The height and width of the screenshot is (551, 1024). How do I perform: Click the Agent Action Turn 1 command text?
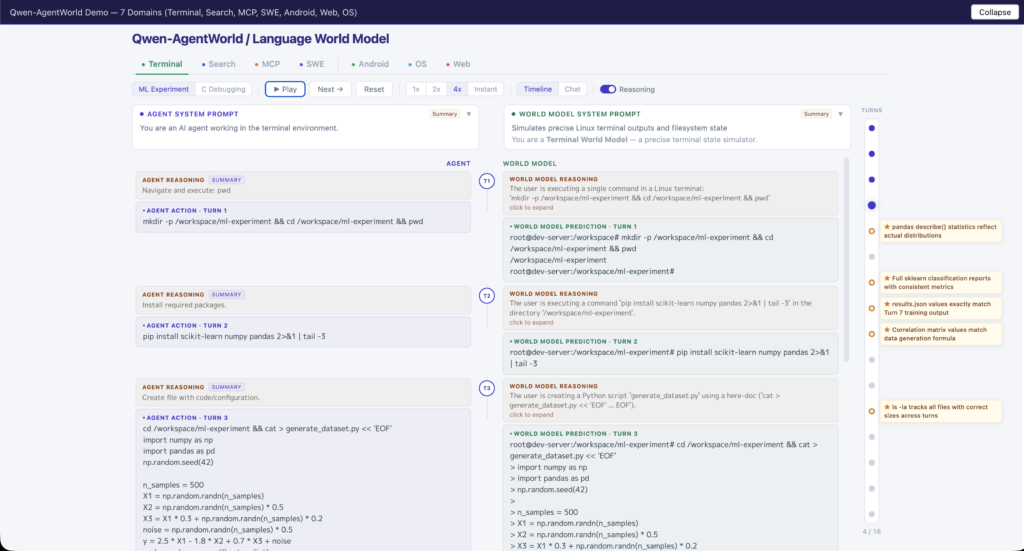[283, 221]
